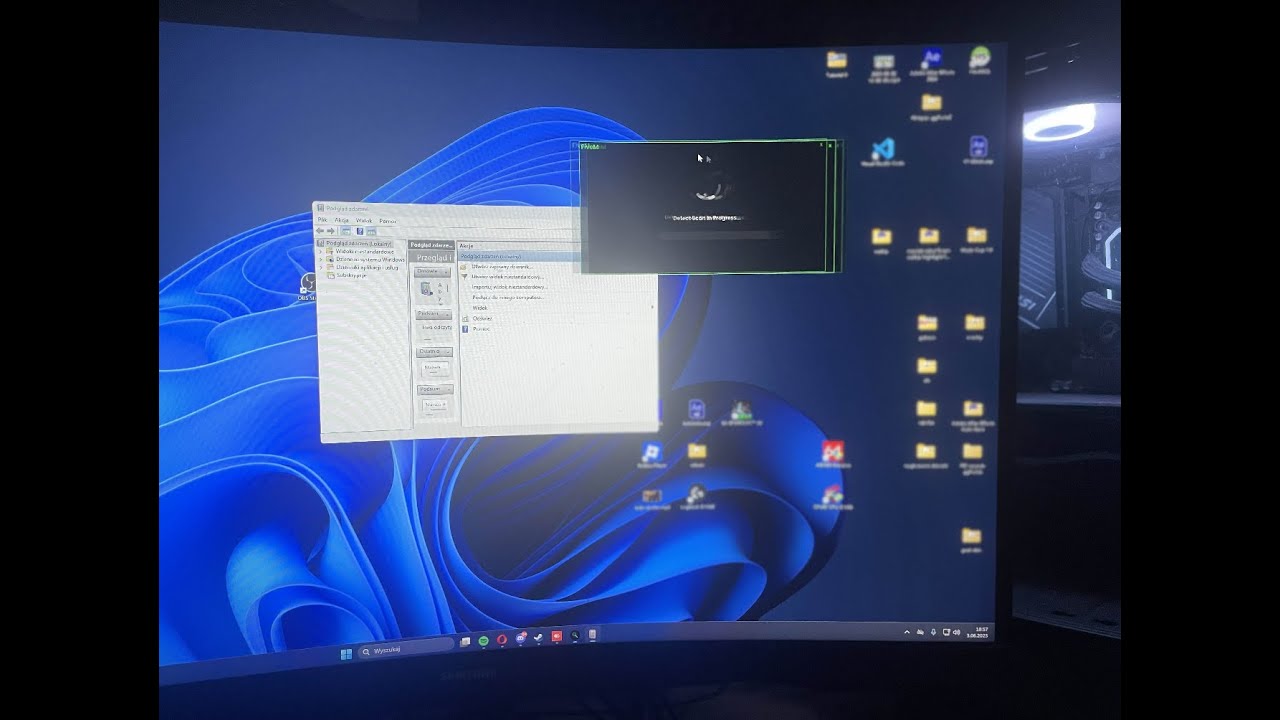Click Pomoc in the Akcje pane
The image size is (1280, 720).
[481, 329]
